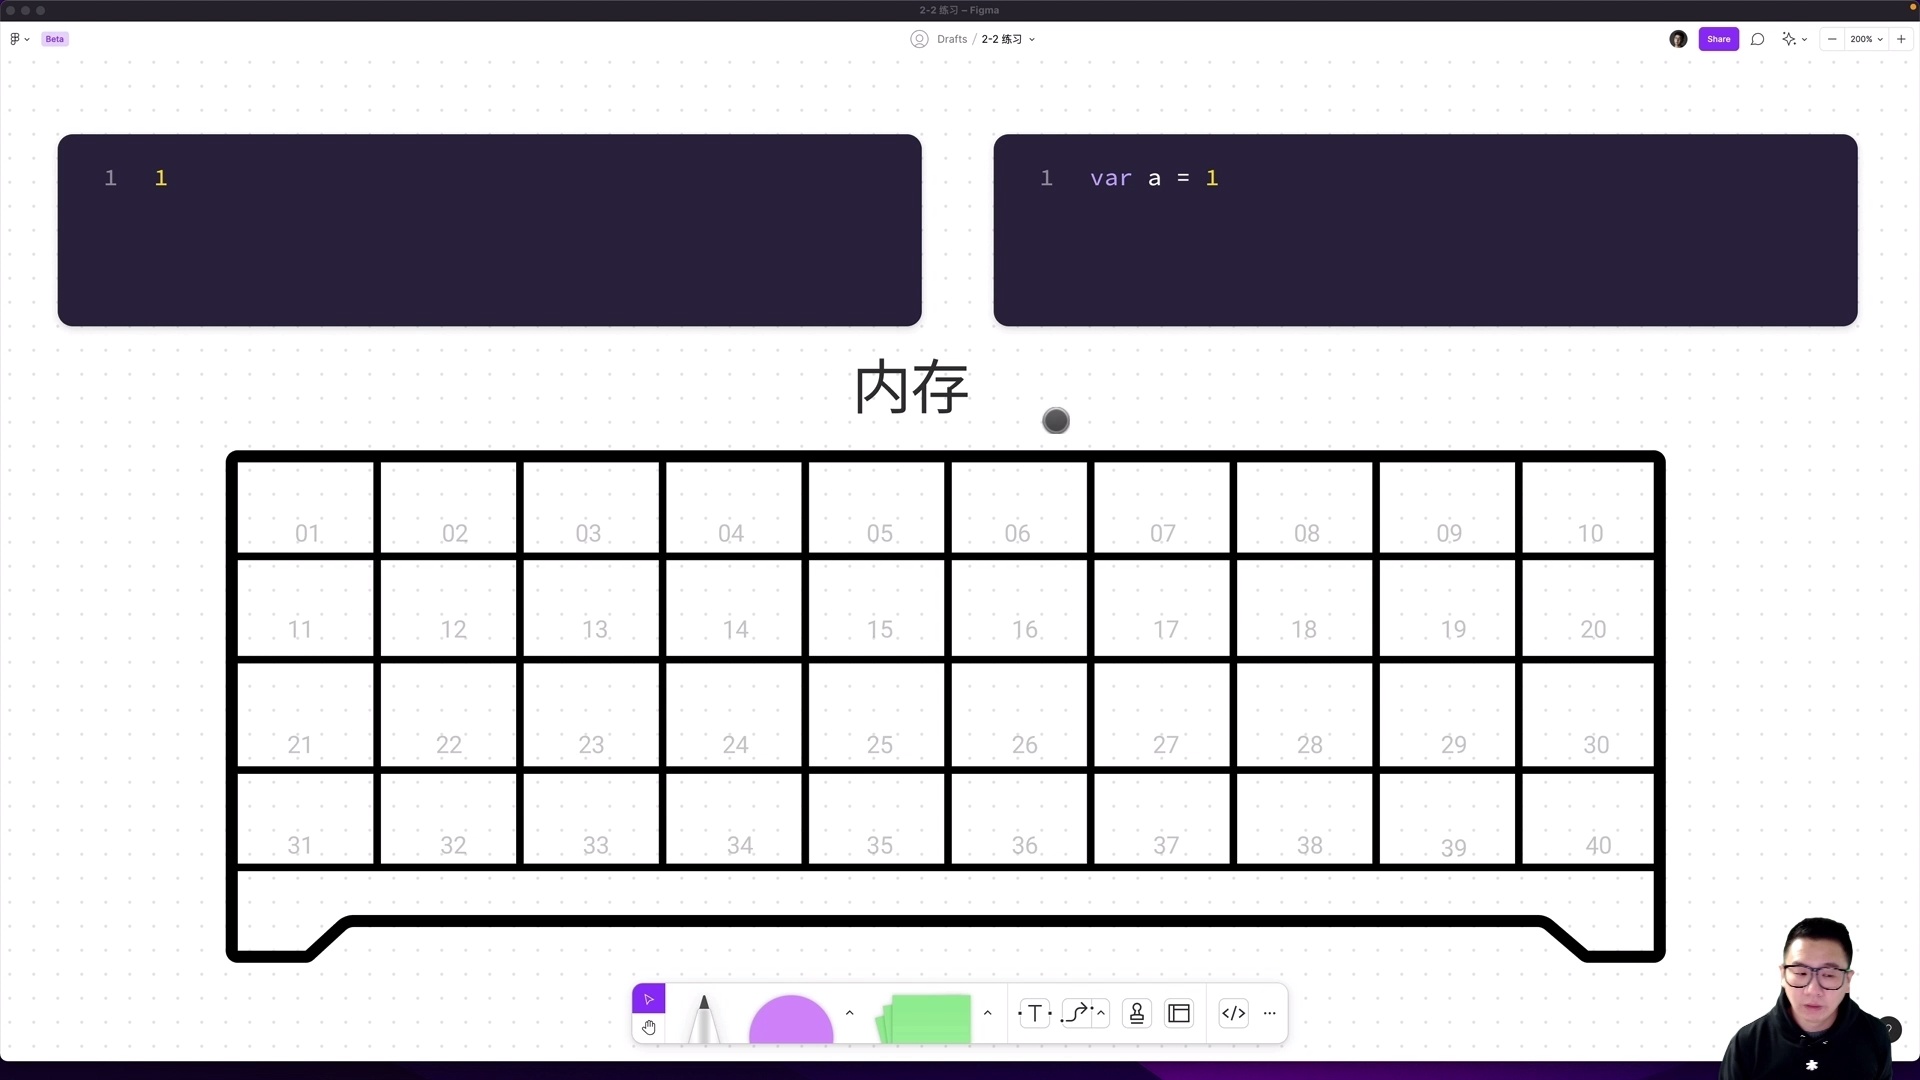The height and width of the screenshot is (1080, 1920).
Task: Open the comments panel
Action: pyautogui.click(x=1757, y=39)
